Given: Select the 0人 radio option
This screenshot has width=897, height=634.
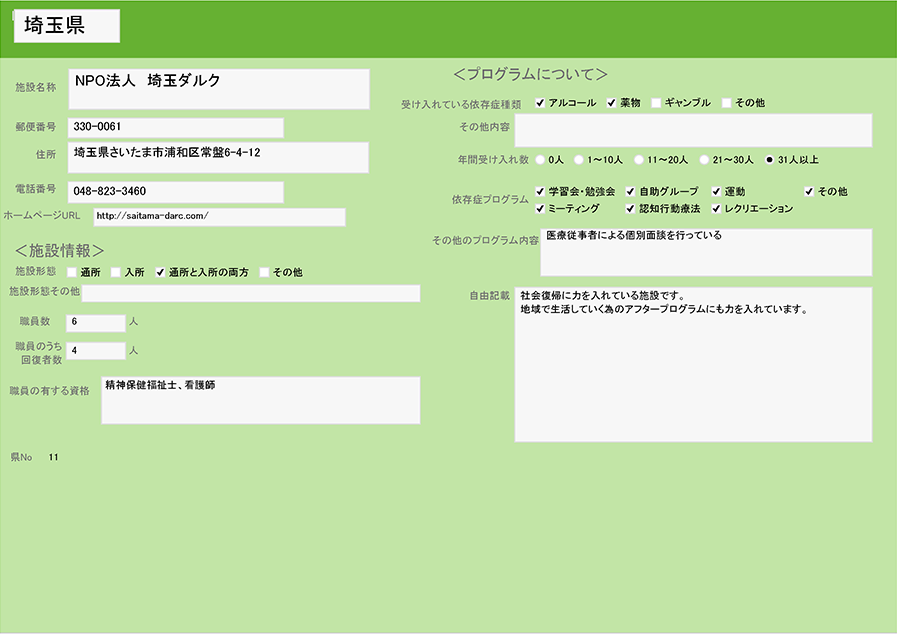Looking at the screenshot, I should point(541,159).
